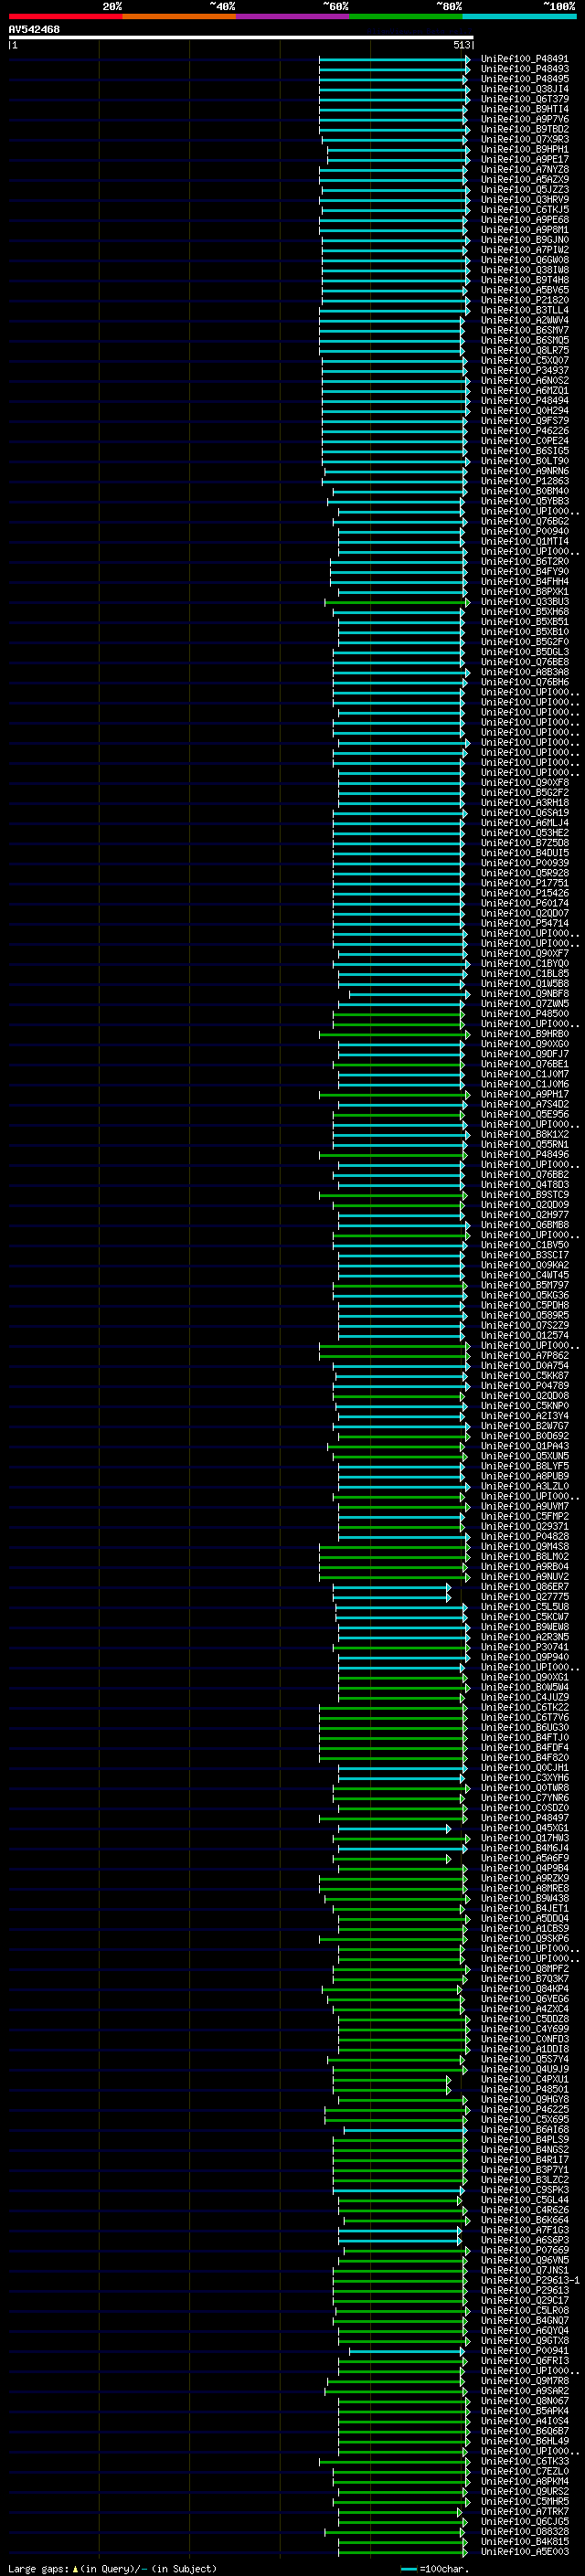
Task: Select the UniRef100_Q53HE2 label
Action: (525, 833)
